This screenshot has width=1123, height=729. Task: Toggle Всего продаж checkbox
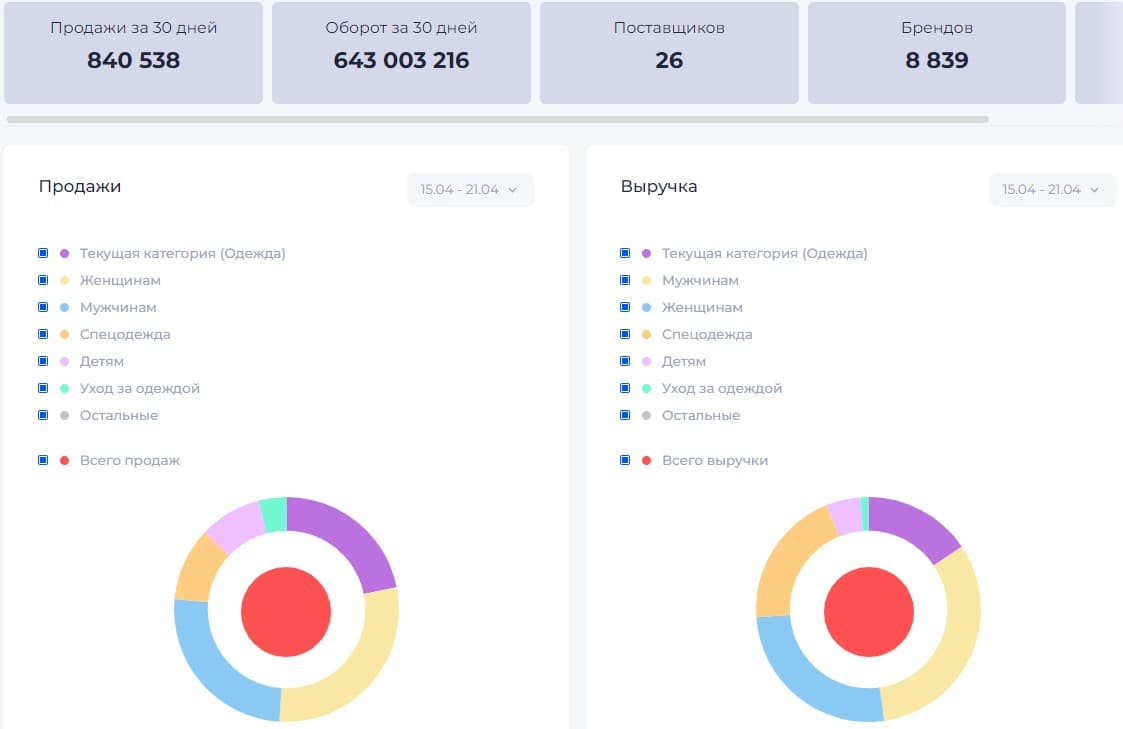click(43, 460)
